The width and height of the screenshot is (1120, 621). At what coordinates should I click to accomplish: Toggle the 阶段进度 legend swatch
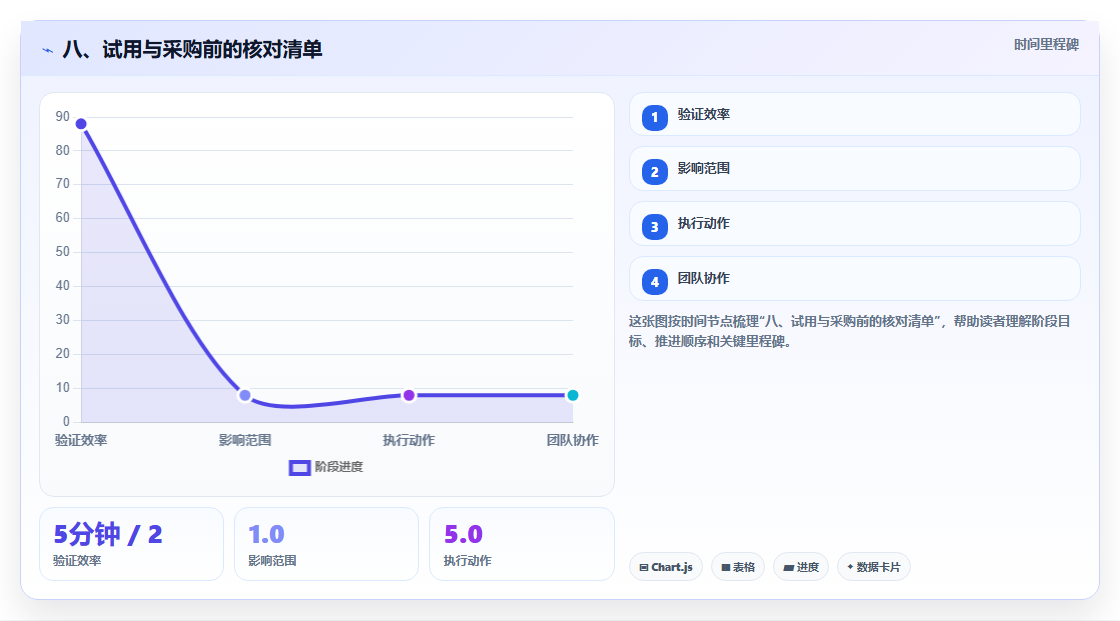pos(299,467)
